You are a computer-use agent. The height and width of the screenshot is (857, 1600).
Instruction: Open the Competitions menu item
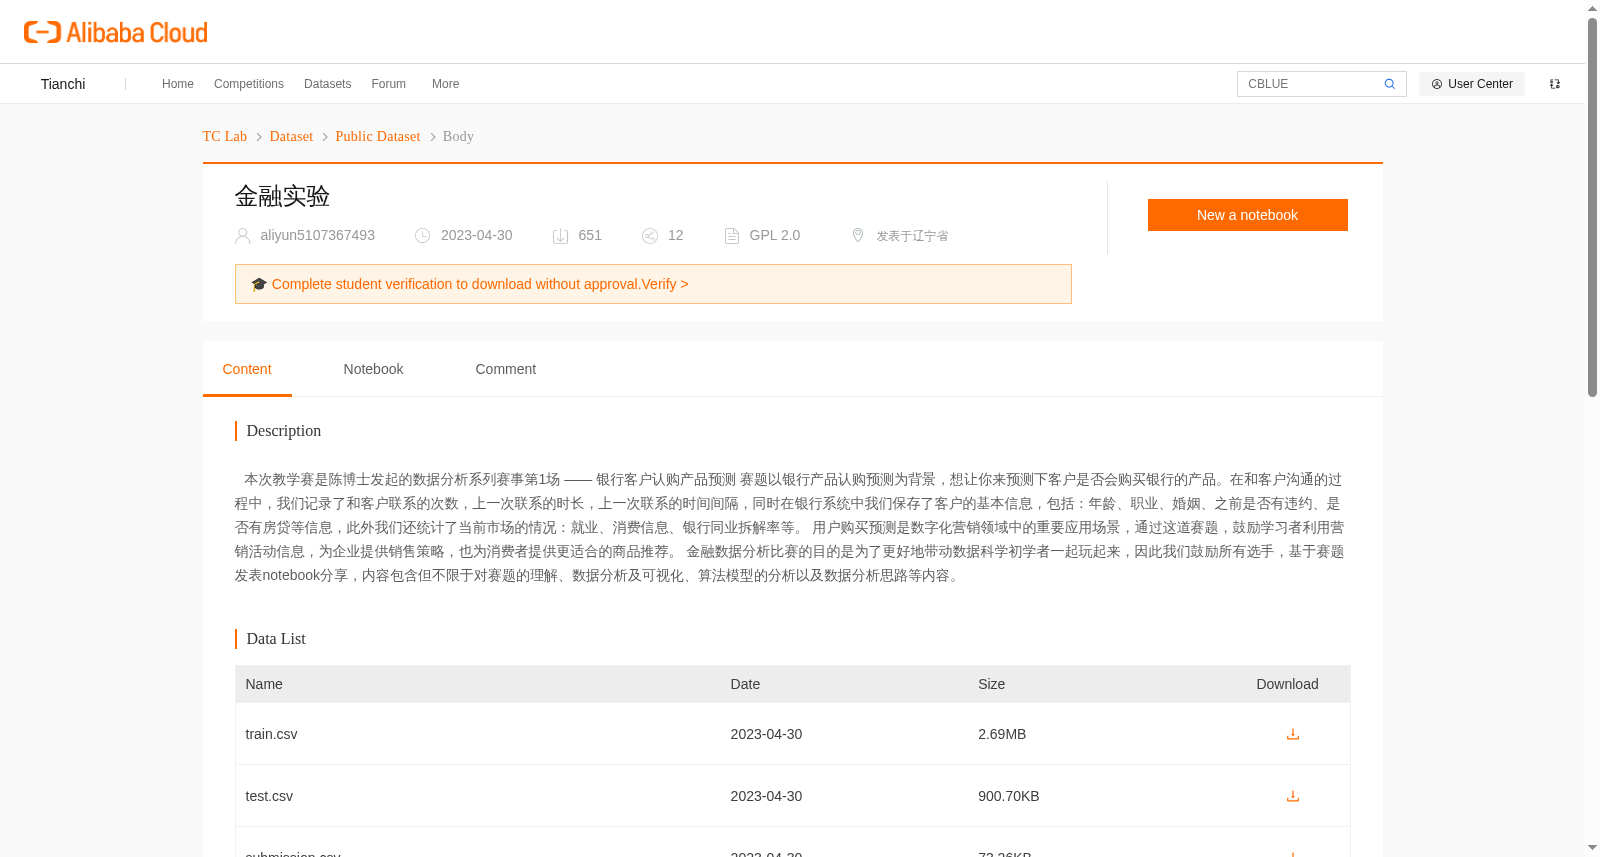[249, 84]
